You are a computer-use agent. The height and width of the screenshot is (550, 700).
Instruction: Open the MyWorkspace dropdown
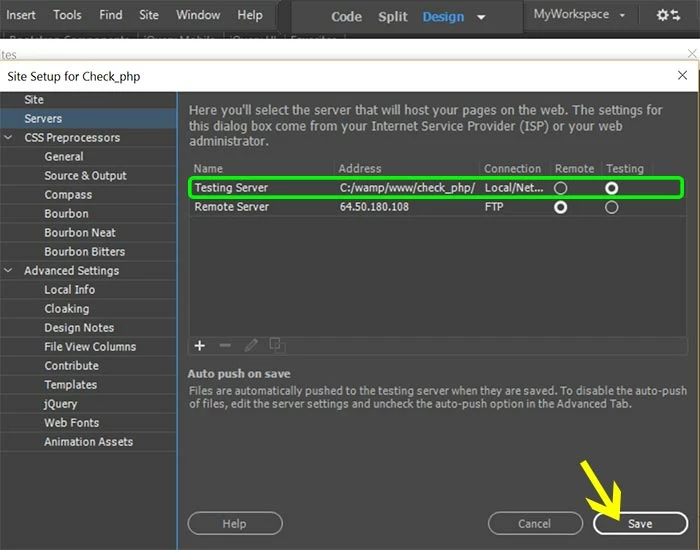[x=579, y=15]
